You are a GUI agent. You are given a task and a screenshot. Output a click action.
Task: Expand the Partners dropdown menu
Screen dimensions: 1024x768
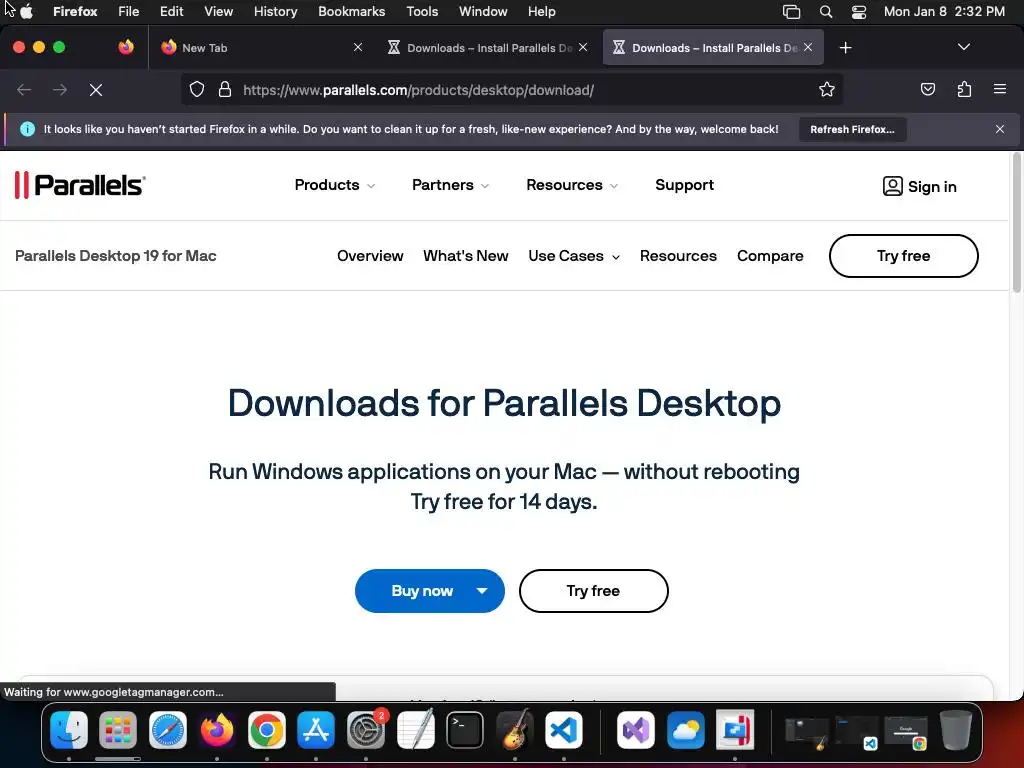(450, 185)
